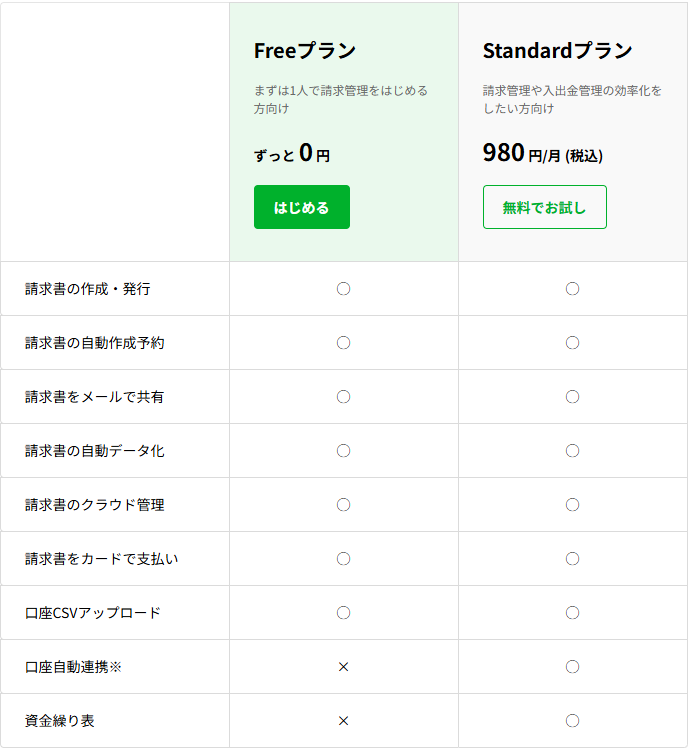Click Standard plan circle for 請求書をカードで支払い
This screenshot has width=688, height=749.
pos(572,559)
